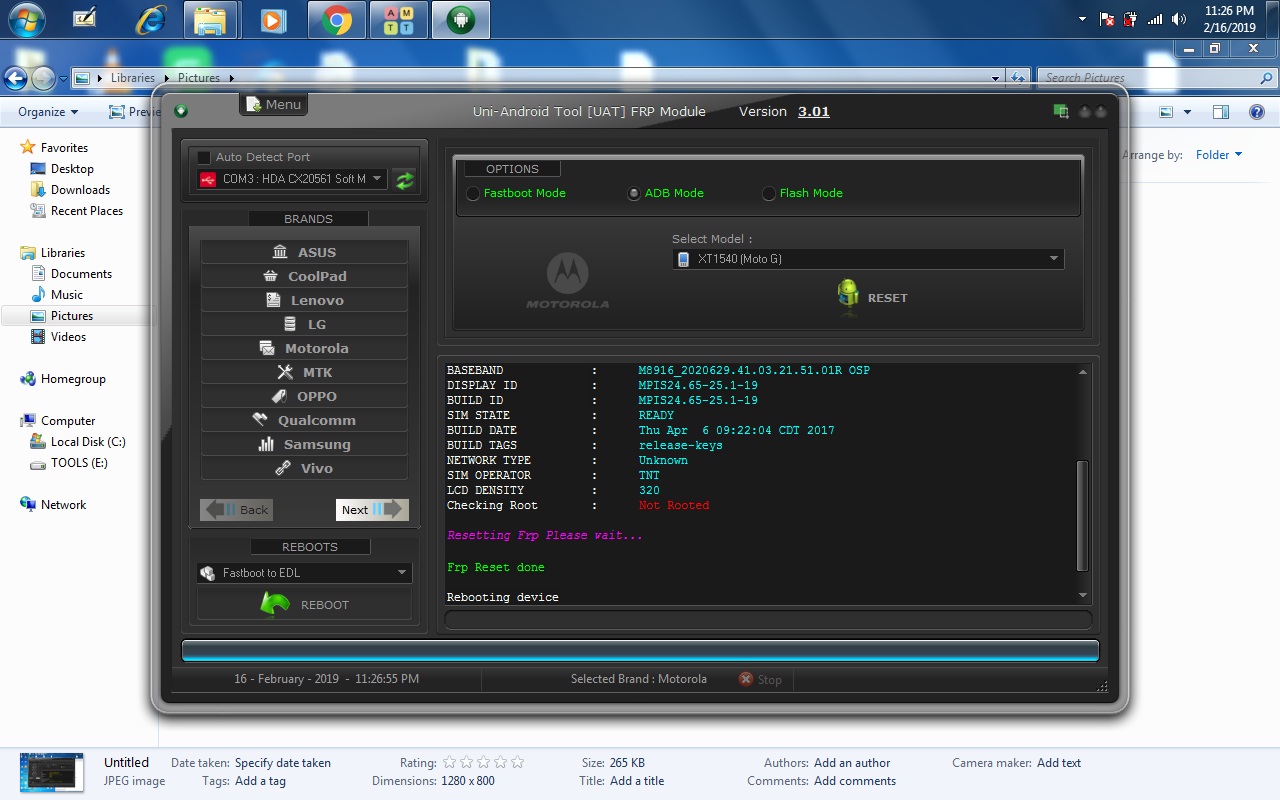Expand the view options arrow in Explorer

(x=1187, y=113)
